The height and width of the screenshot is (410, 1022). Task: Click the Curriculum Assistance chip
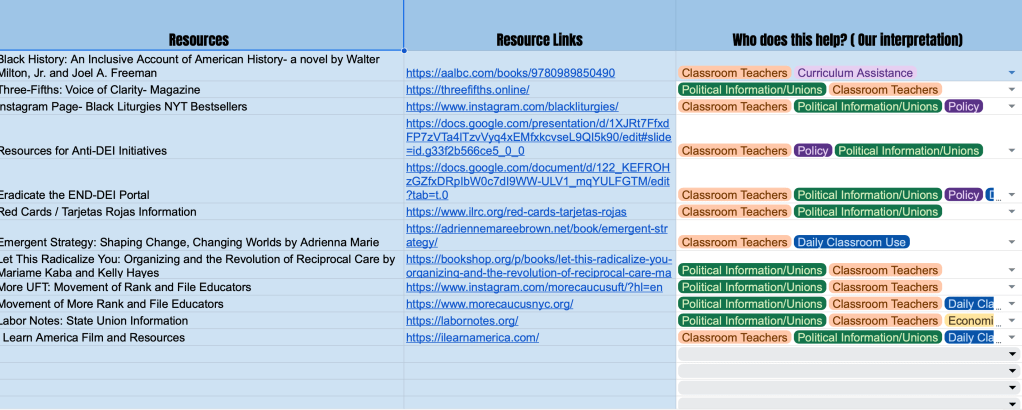[855, 73]
